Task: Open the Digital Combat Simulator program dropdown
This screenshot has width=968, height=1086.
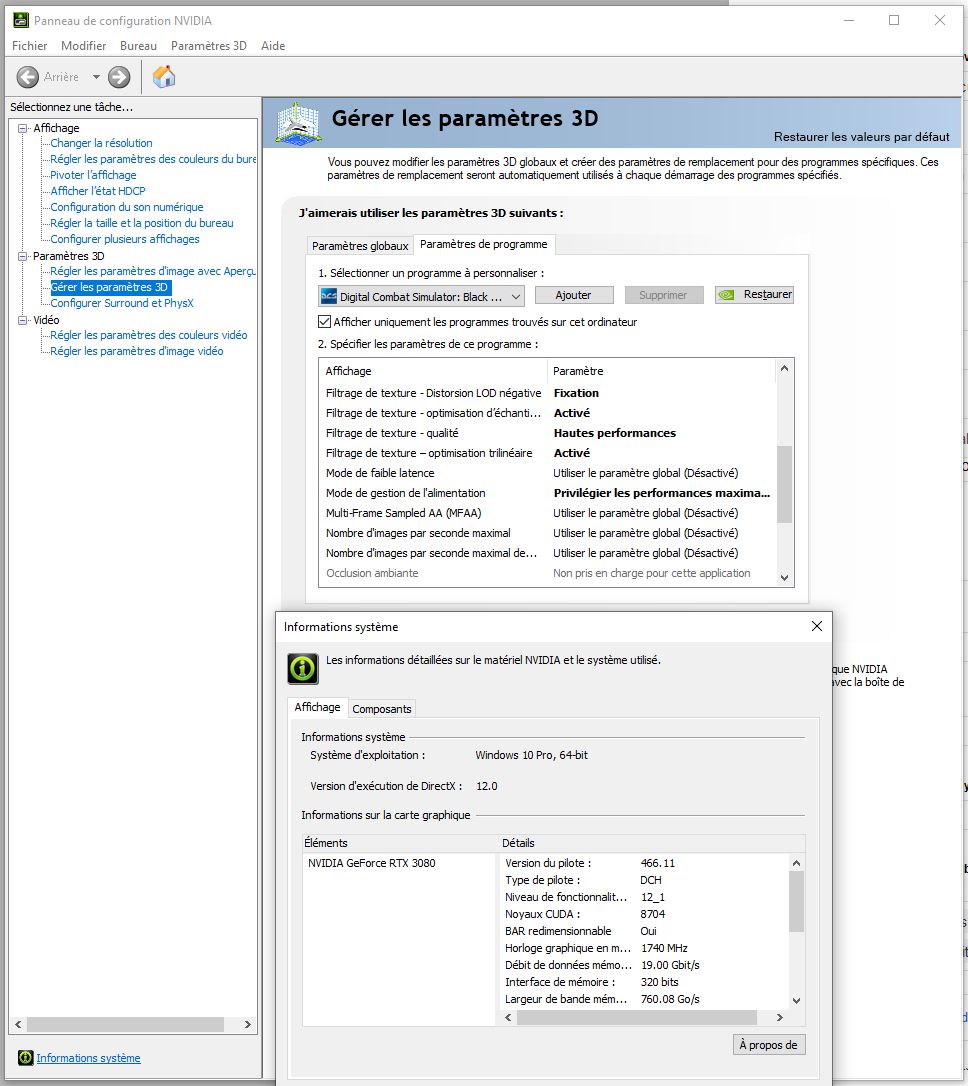Action: pos(421,296)
